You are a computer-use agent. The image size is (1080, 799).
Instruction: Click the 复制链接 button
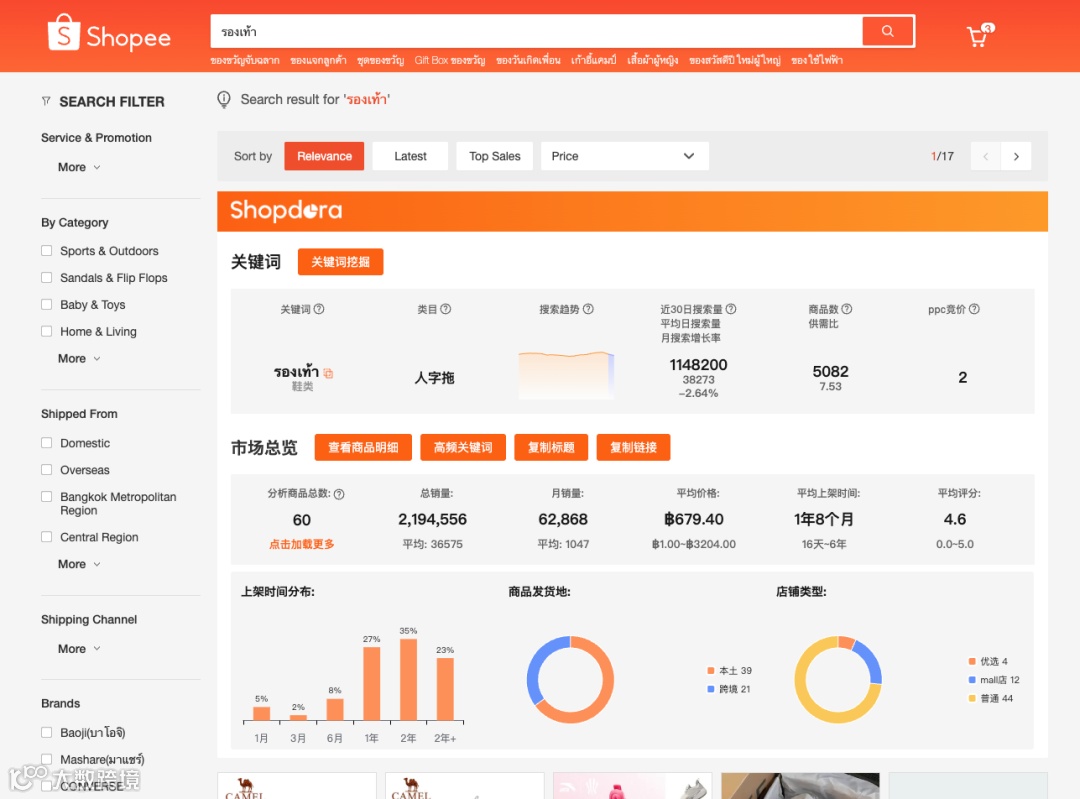tap(633, 447)
